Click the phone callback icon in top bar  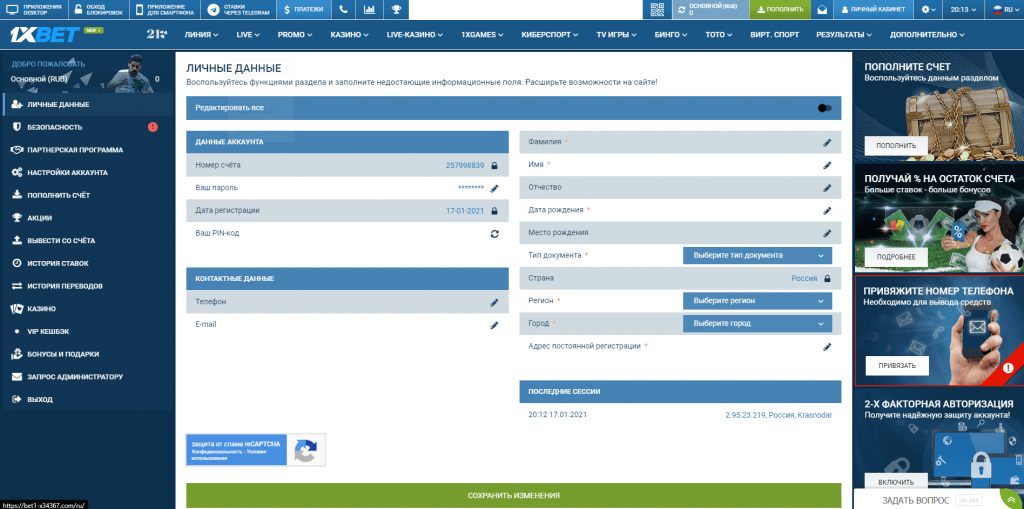click(x=344, y=10)
